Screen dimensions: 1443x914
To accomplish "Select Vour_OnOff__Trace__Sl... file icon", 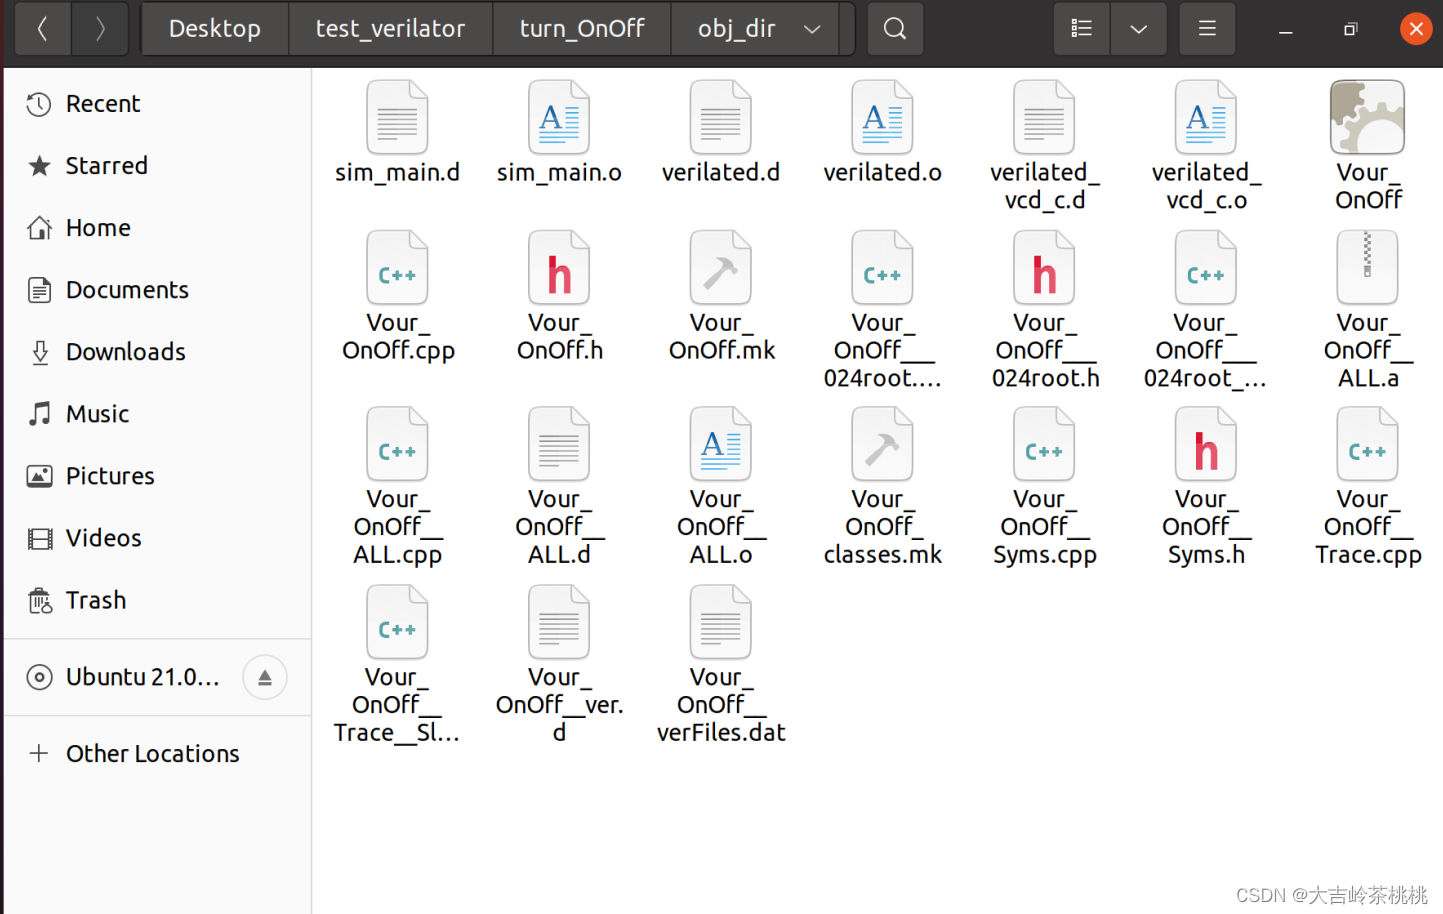I will [x=397, y=622].
